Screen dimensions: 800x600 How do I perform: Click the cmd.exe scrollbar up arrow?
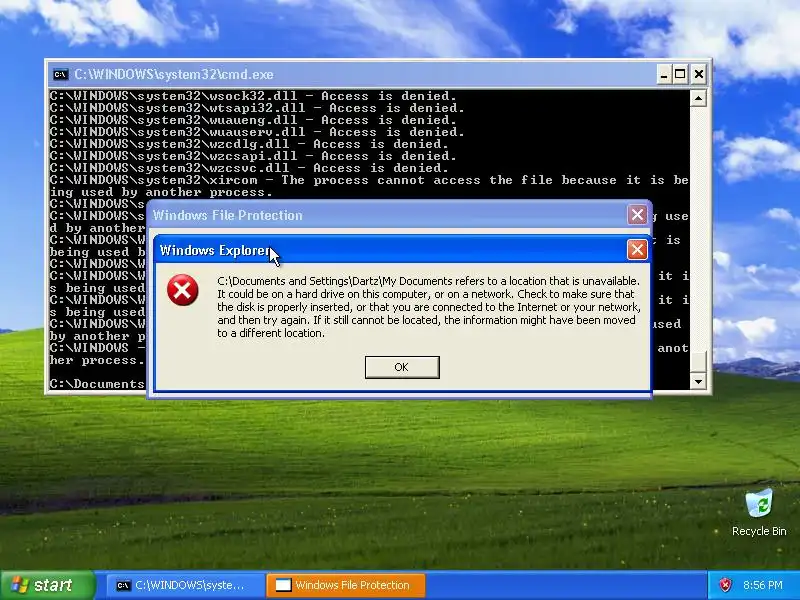[x=698, y=97]
